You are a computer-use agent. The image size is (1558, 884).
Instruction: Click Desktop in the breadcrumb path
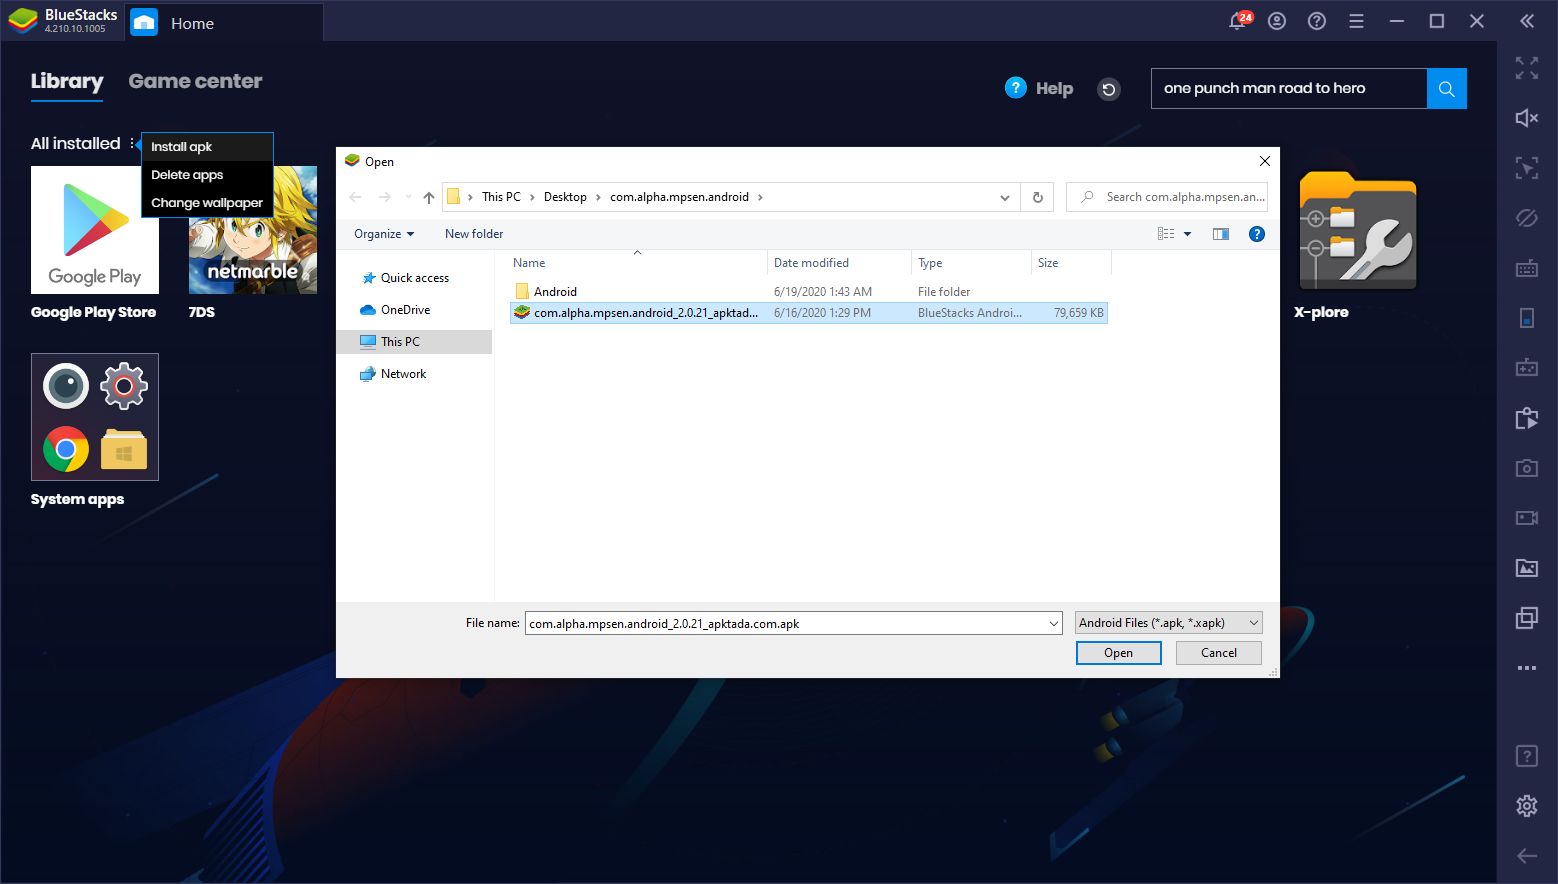coord(565,197)
